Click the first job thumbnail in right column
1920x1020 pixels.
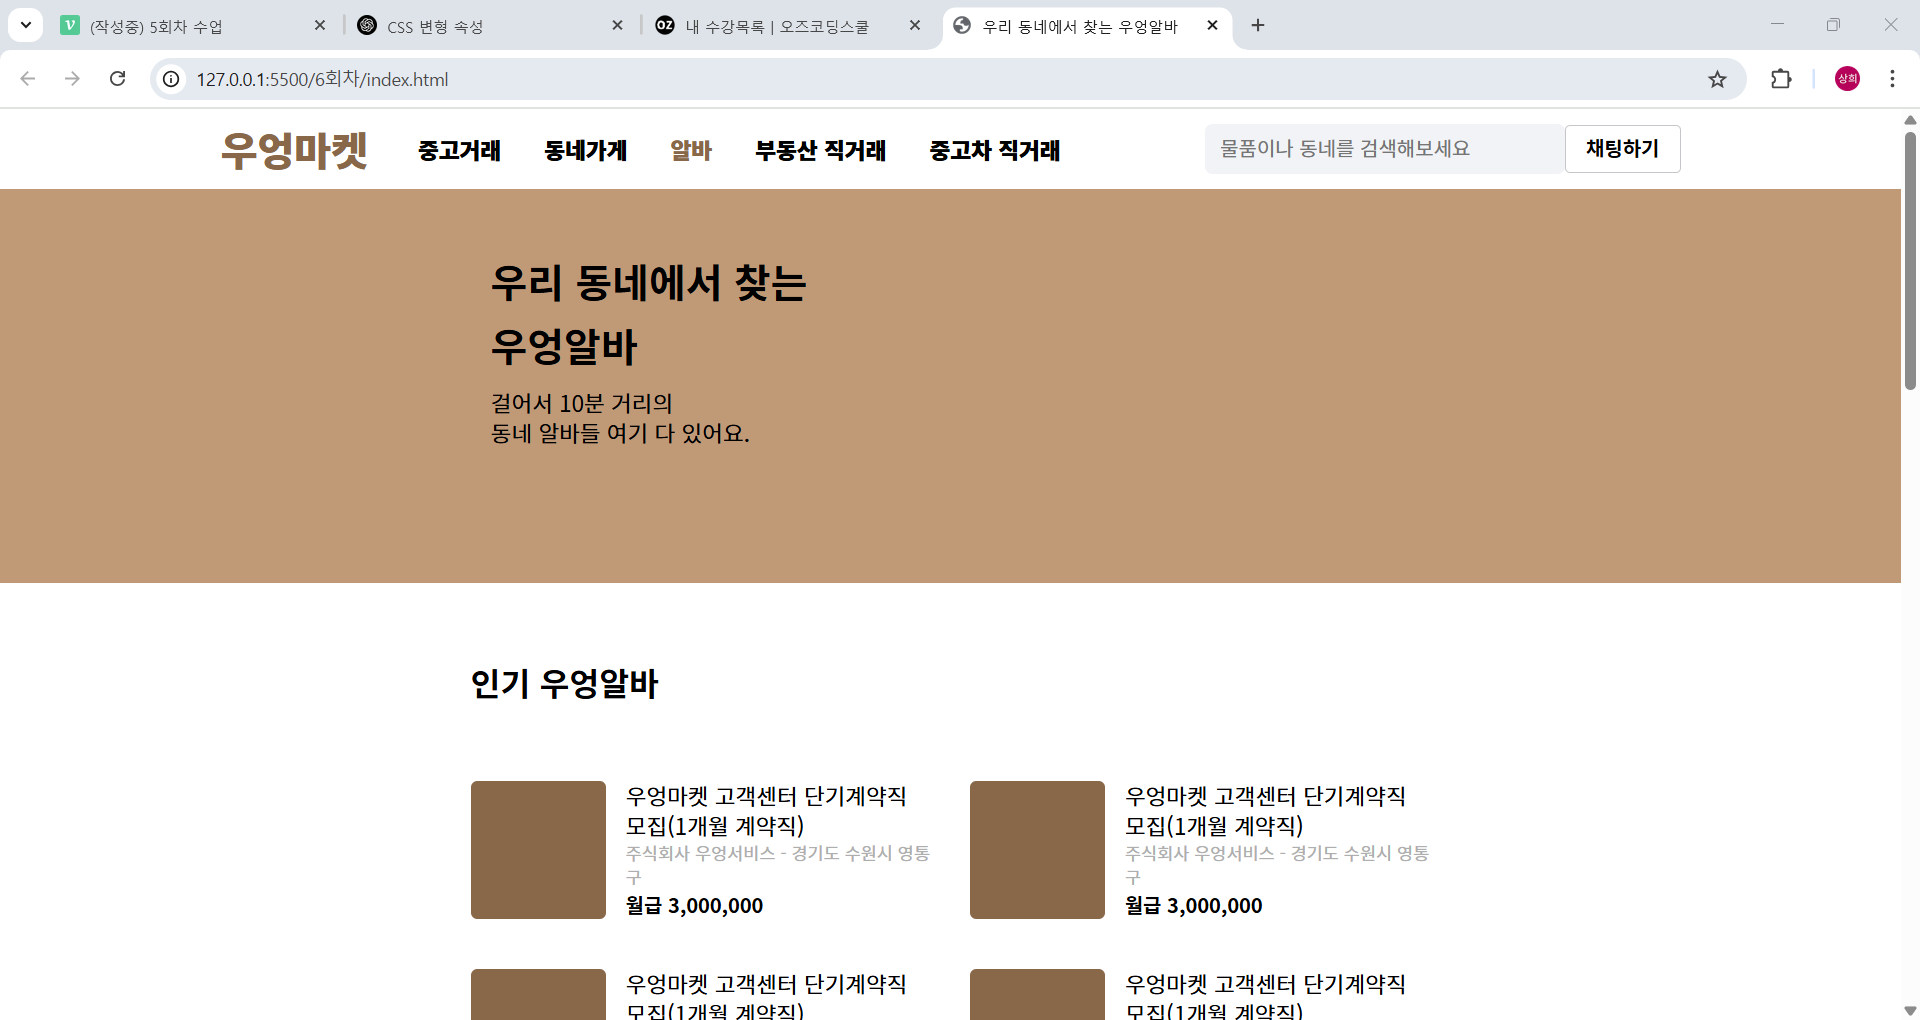(1037, 850)
